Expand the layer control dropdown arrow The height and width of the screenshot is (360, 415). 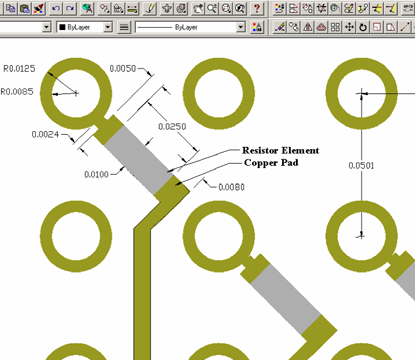47,27
